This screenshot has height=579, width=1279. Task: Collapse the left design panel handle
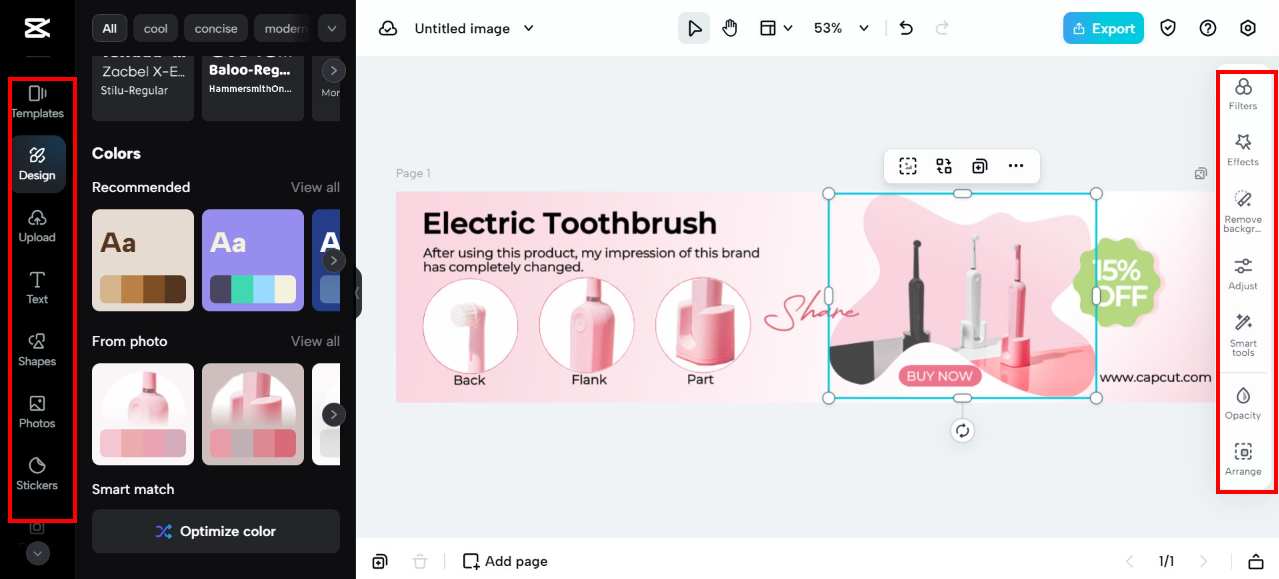[358, 293]
